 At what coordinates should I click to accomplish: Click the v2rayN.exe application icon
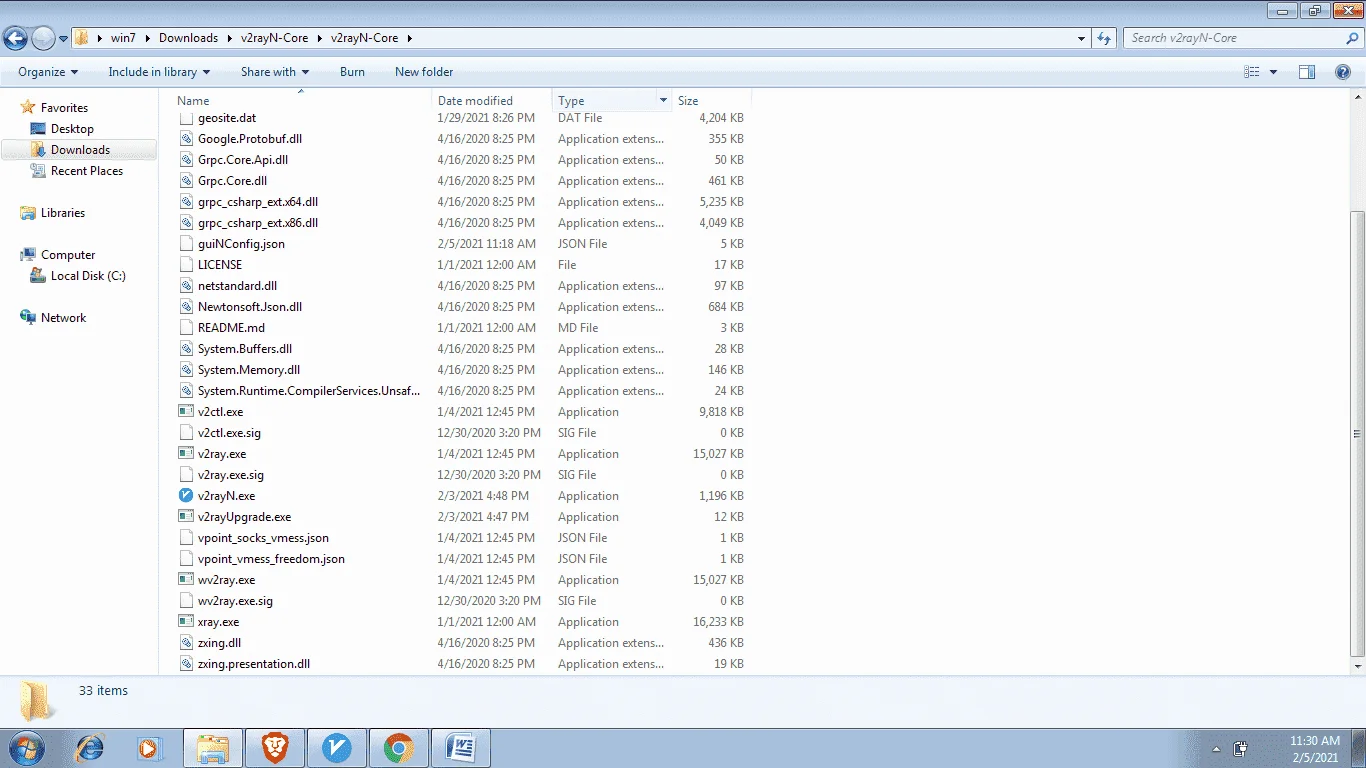(x=186, y=496)
